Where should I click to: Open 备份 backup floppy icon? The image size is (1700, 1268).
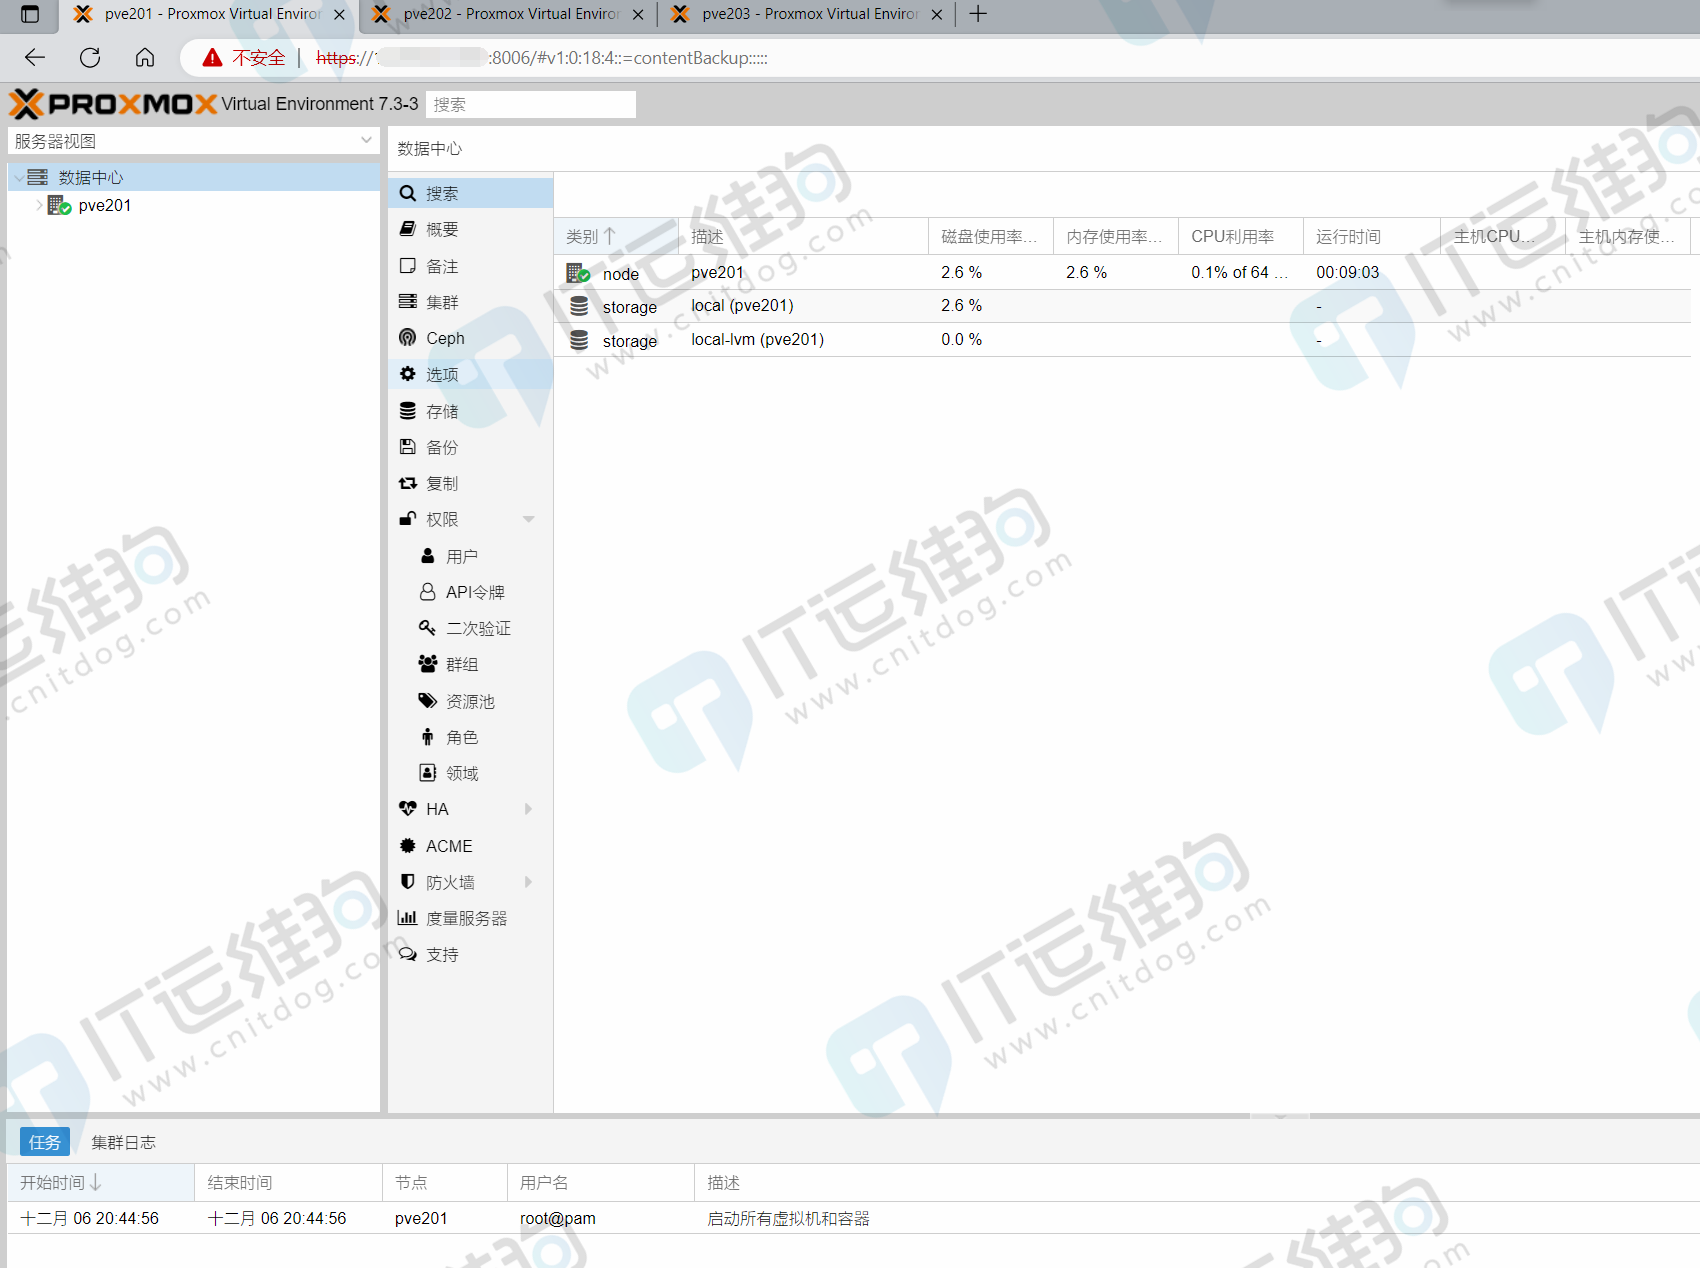pos(407,447)
